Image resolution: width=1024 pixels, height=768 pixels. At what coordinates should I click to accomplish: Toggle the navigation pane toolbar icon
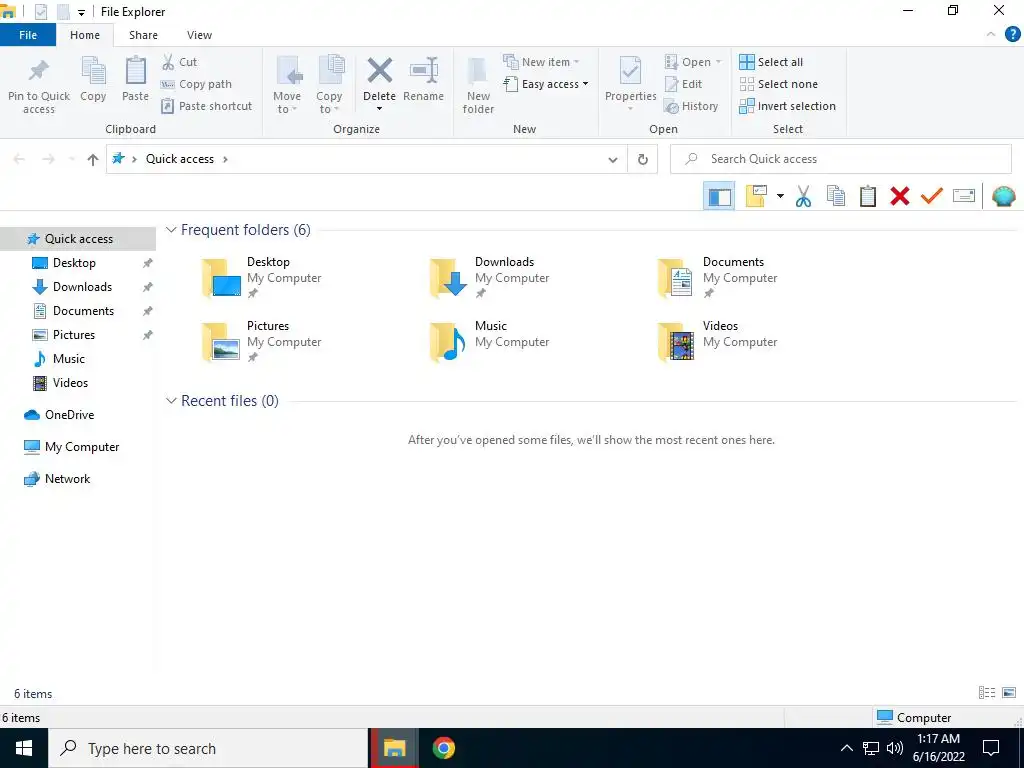point(719,196)
